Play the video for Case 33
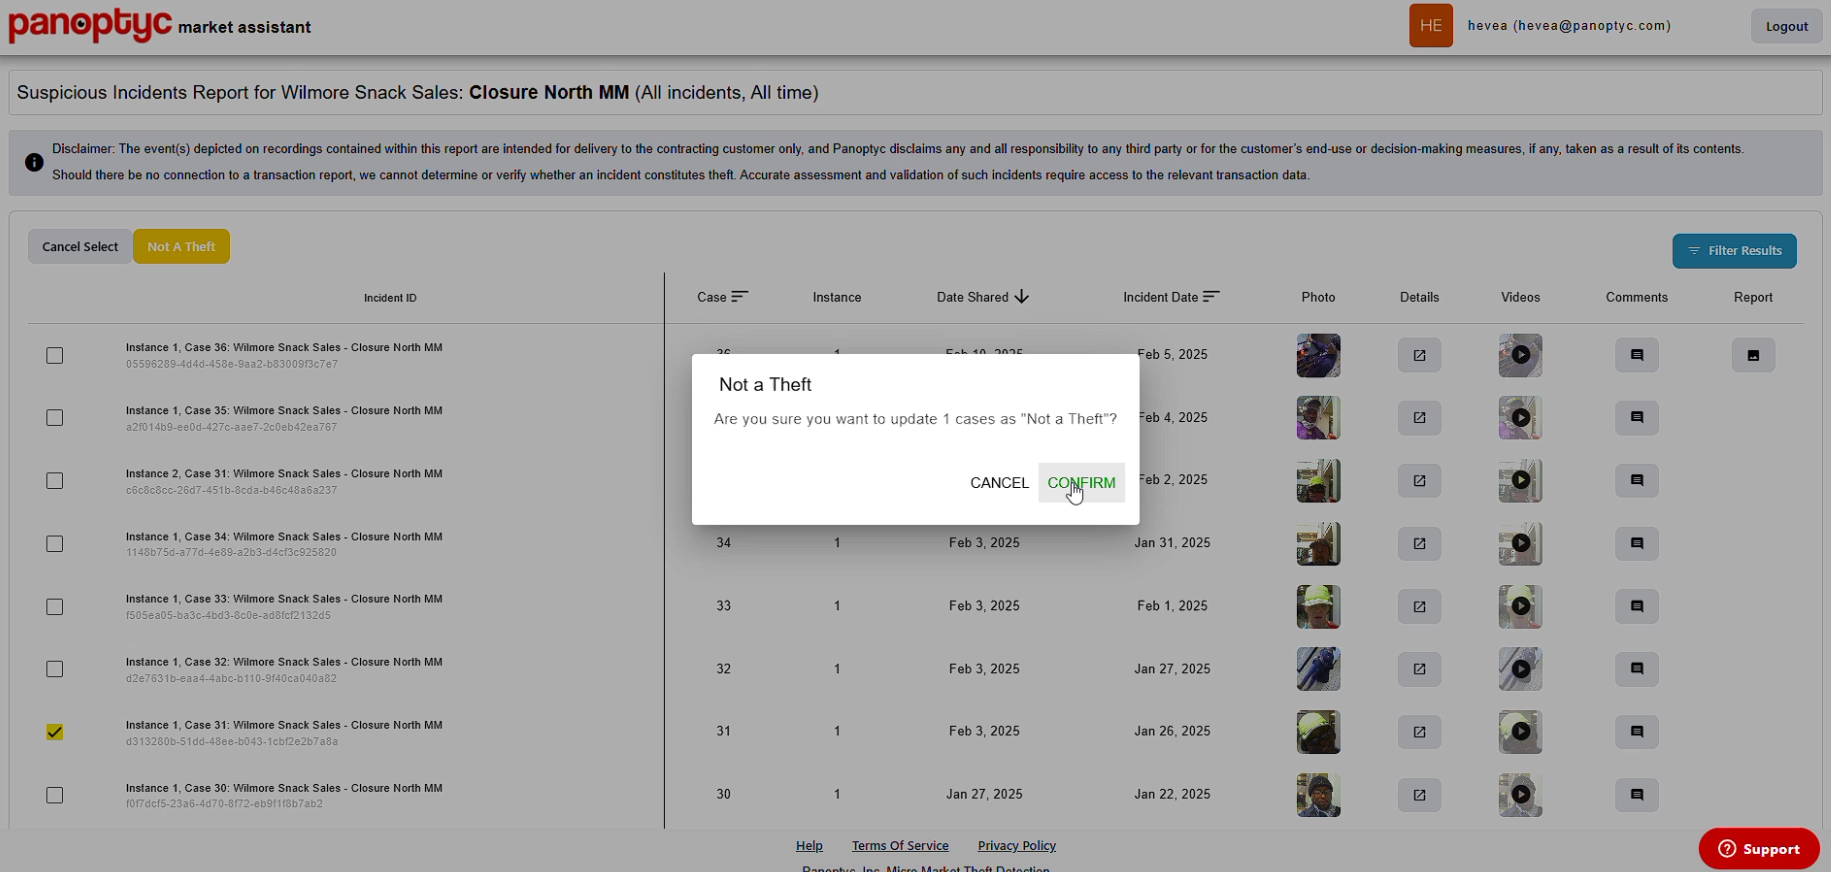The height and width of the screenshot is (872, 1831). tap(1520, 606)
